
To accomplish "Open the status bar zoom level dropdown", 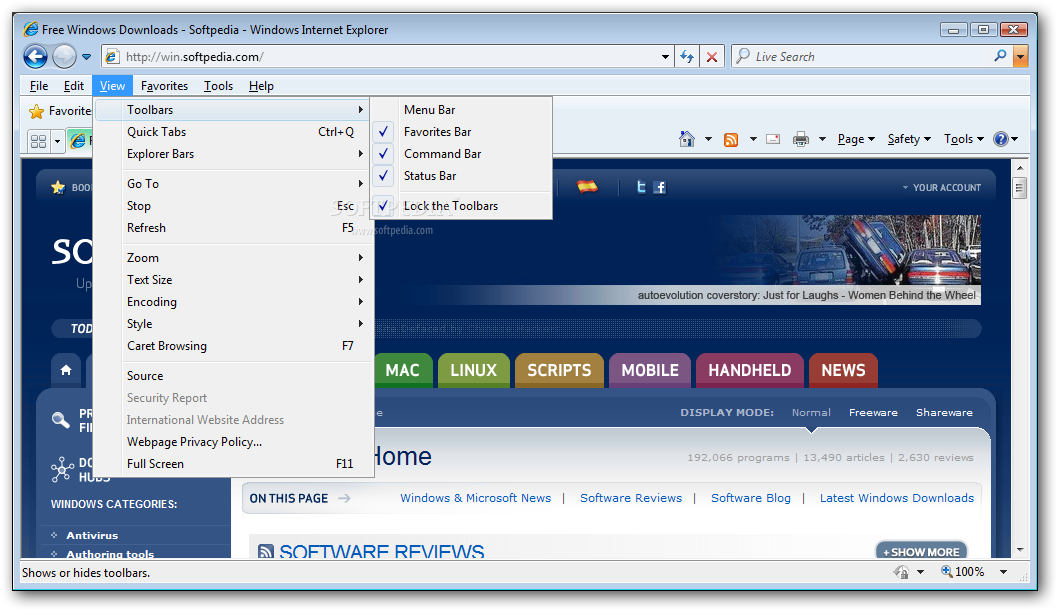I will point(1003,572).
